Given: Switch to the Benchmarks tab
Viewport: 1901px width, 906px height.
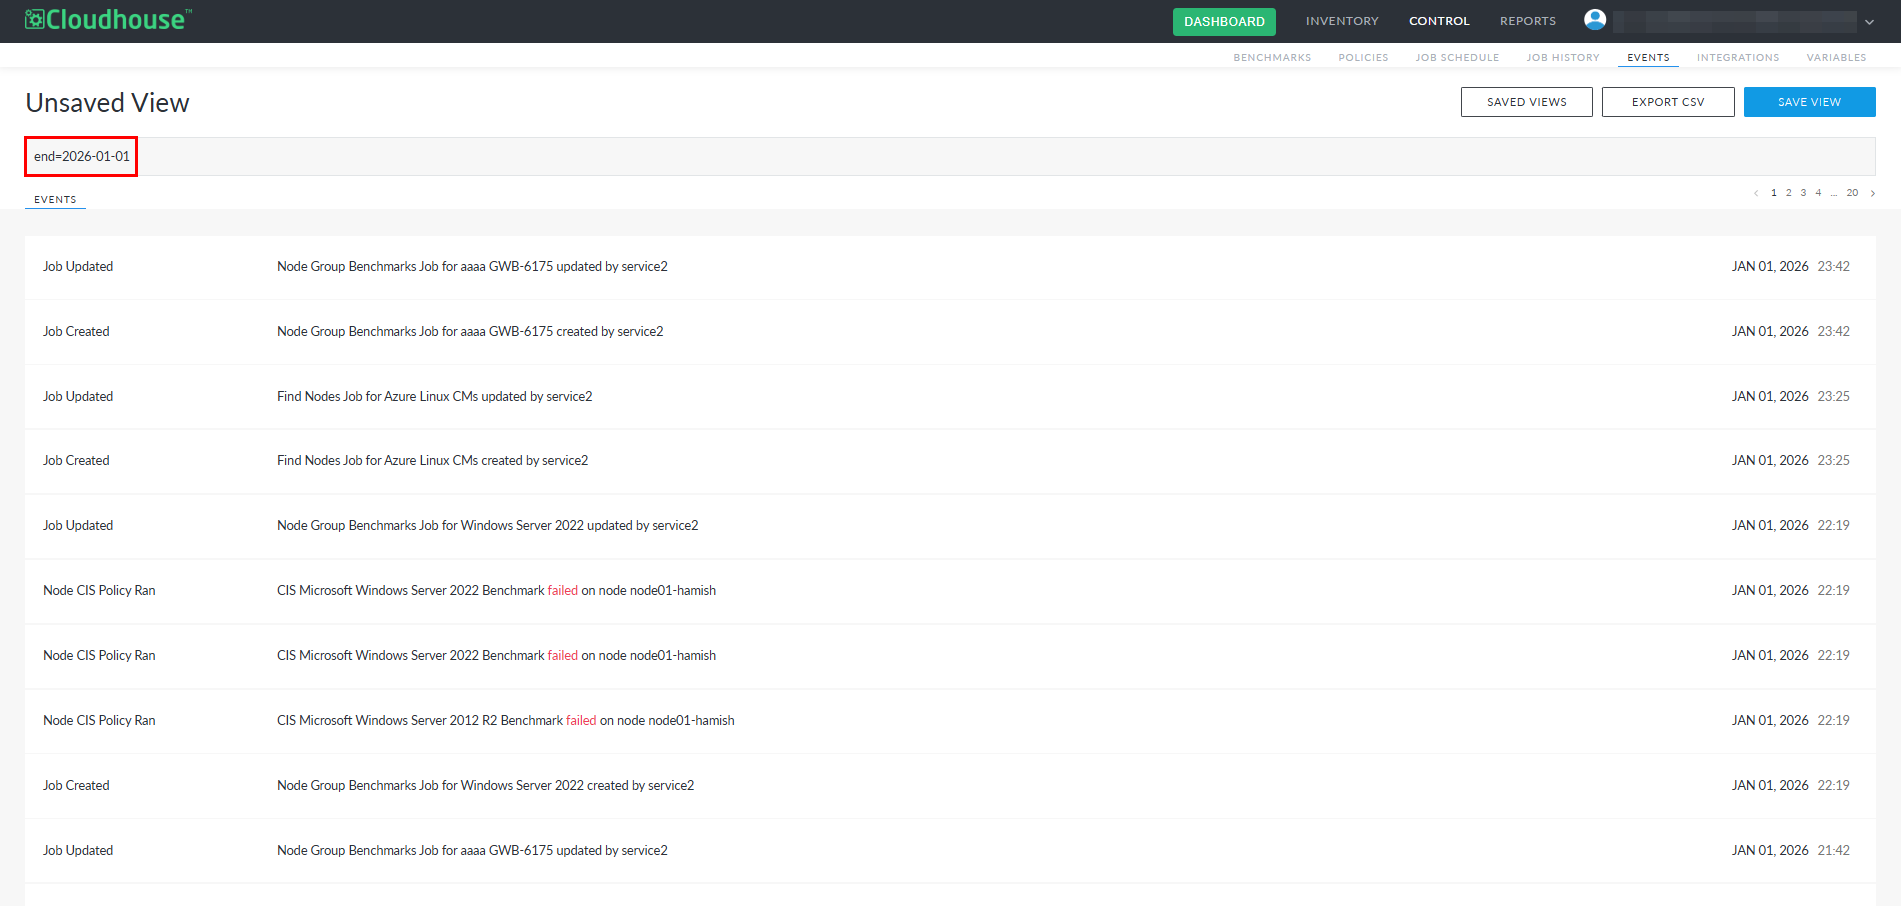Looking at the screenshot, I should [1272, 58].
